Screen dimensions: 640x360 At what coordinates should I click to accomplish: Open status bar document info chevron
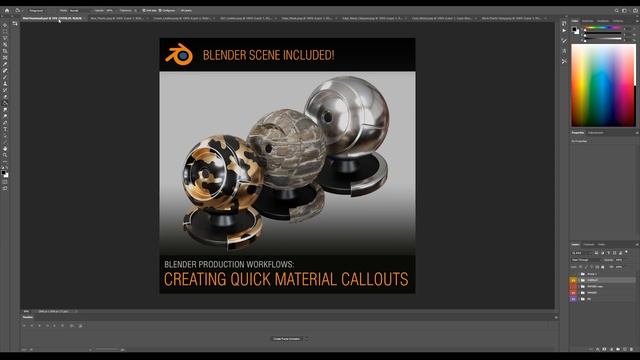76,311
